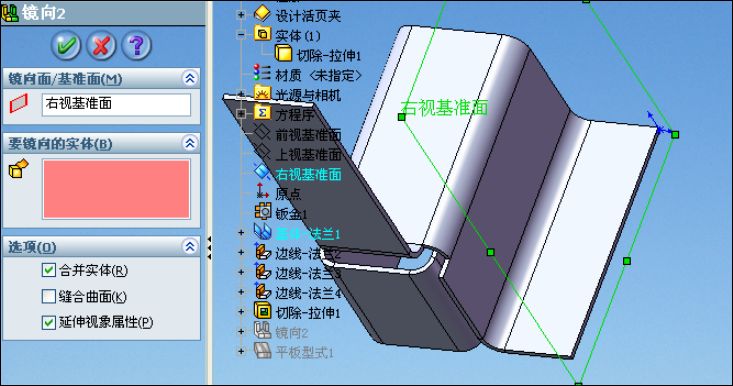Click the 右视基准面 mirror plane field
733x386 pixels.
(116, 104)
